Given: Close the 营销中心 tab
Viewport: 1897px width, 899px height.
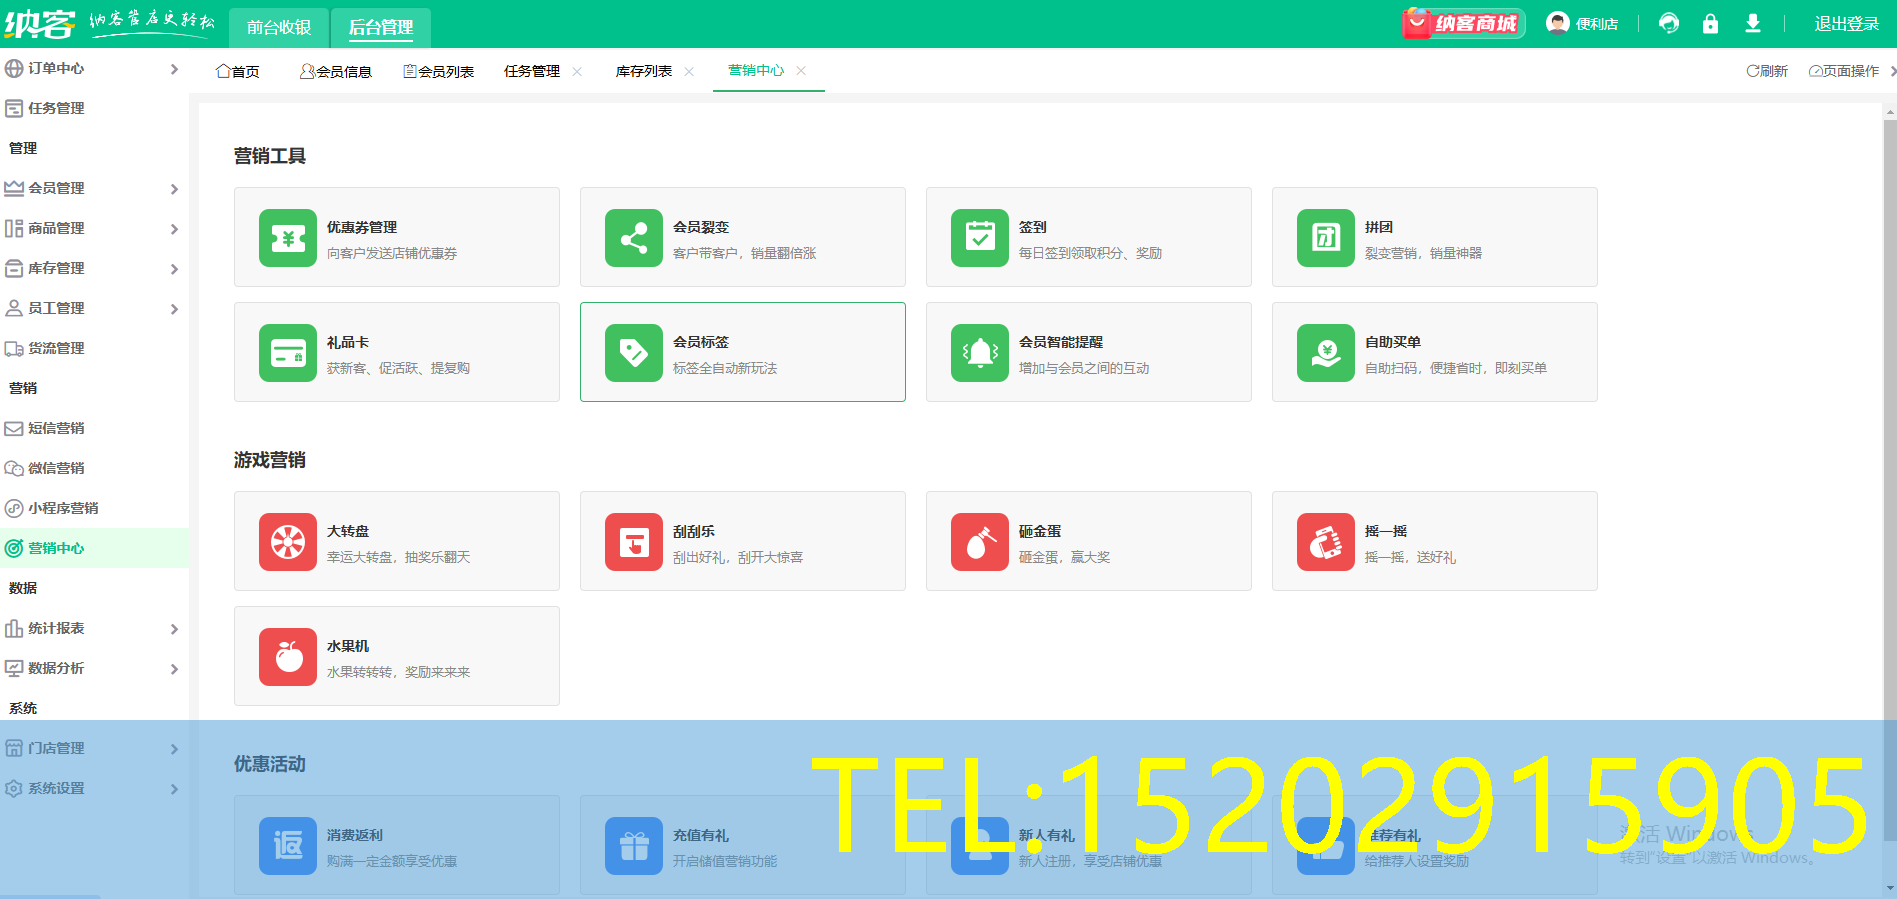Looking at the screenshot, I should [801, 70].
